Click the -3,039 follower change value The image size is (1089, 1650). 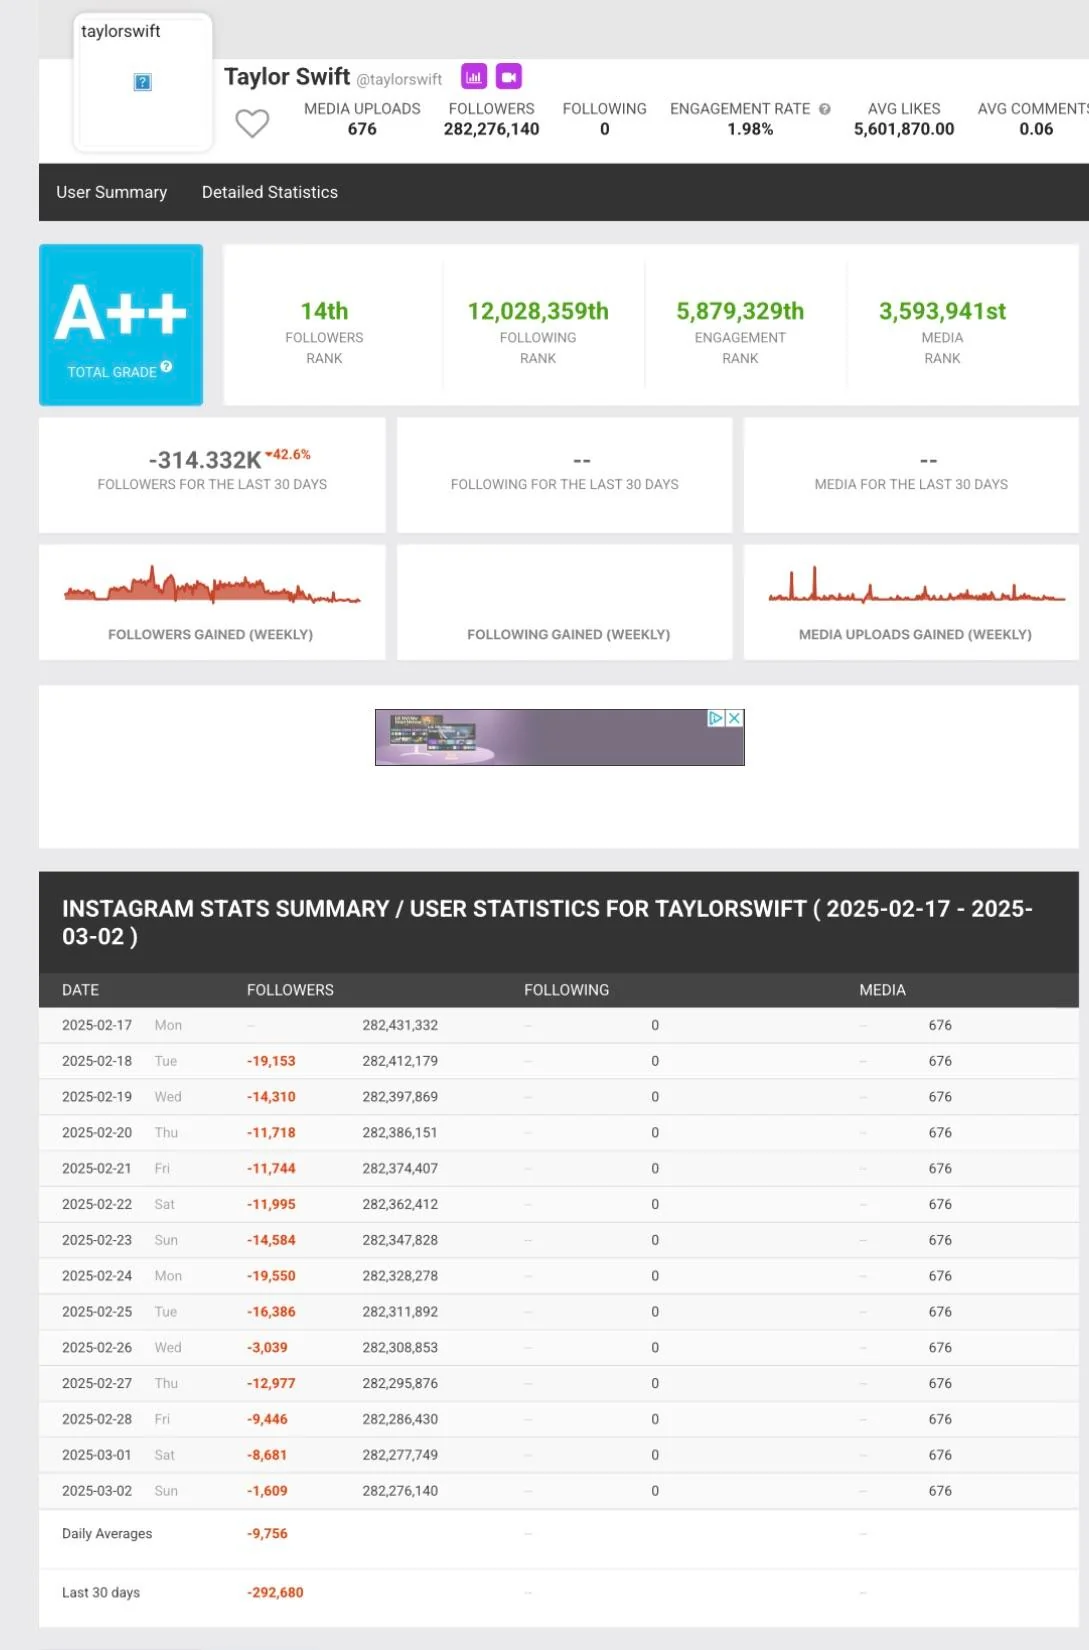pyautogui.click(x=268, y=1347)
